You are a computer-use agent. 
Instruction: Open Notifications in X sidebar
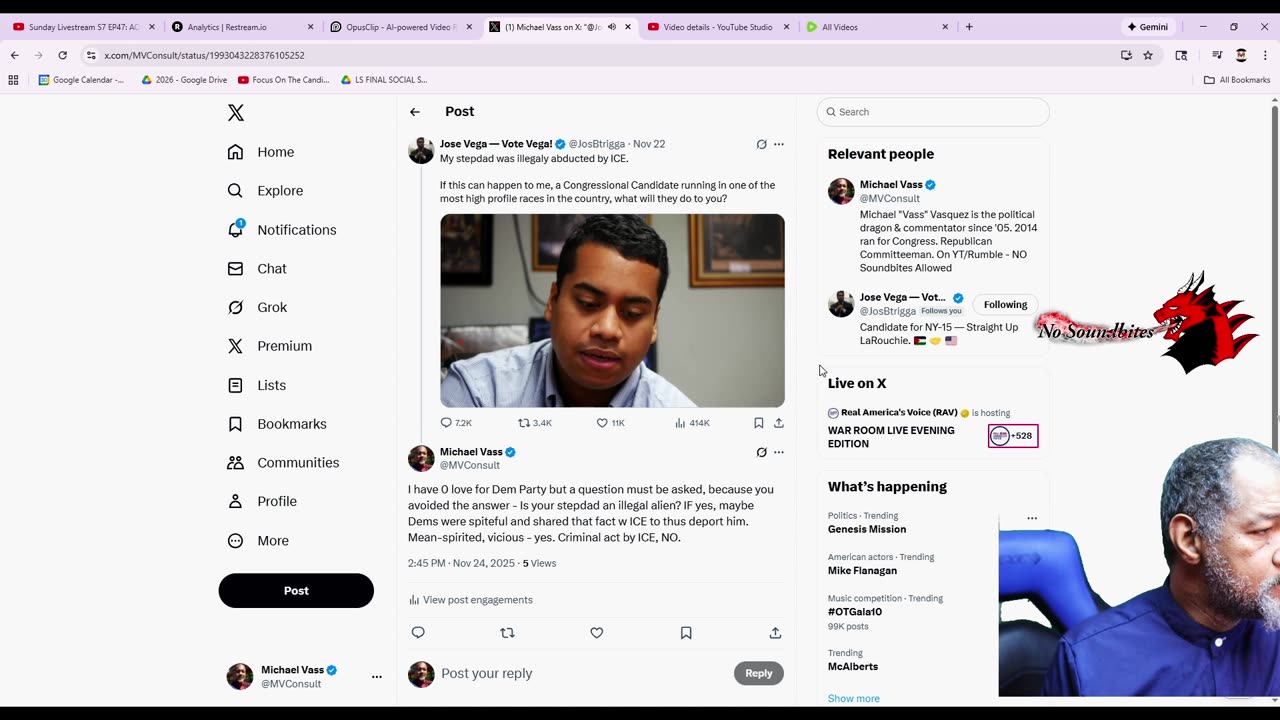282,230
